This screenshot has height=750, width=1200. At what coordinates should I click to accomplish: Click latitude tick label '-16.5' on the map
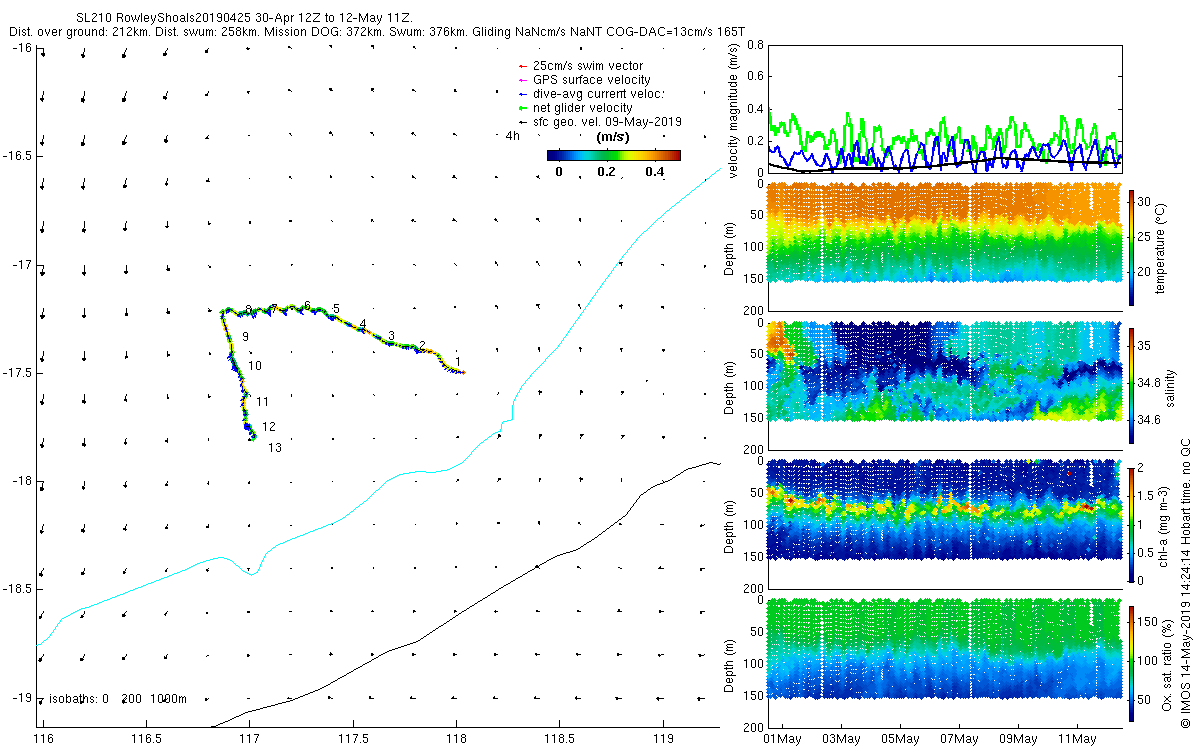(x=17, y=156)
